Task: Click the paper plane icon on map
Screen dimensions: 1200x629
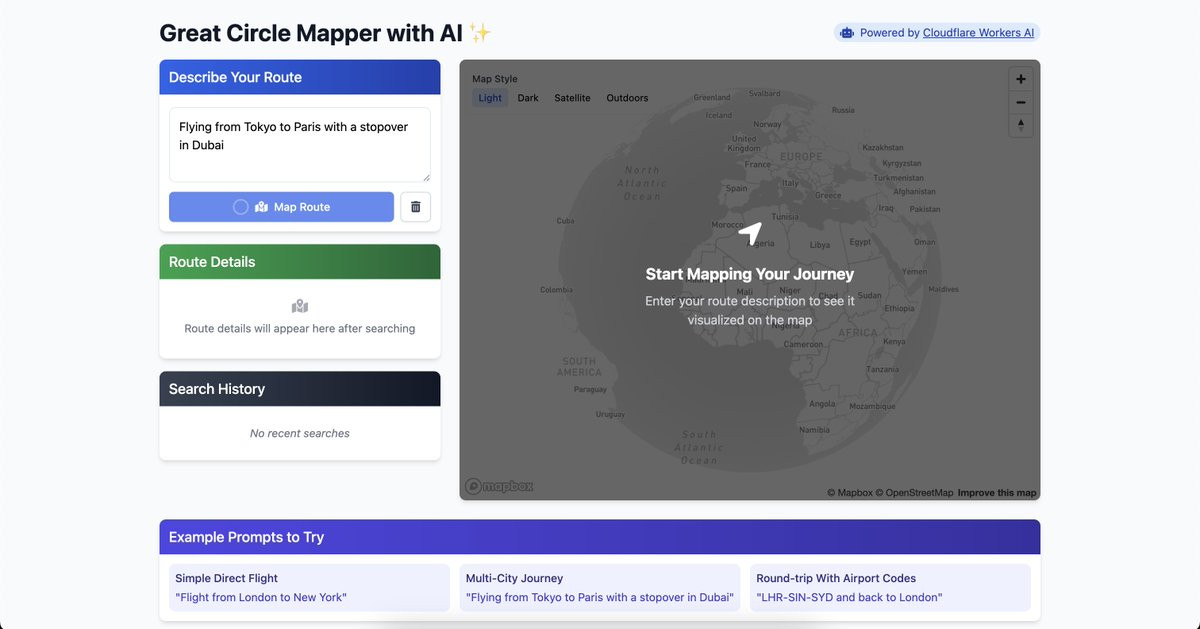Action: click(x=750, y=233)
